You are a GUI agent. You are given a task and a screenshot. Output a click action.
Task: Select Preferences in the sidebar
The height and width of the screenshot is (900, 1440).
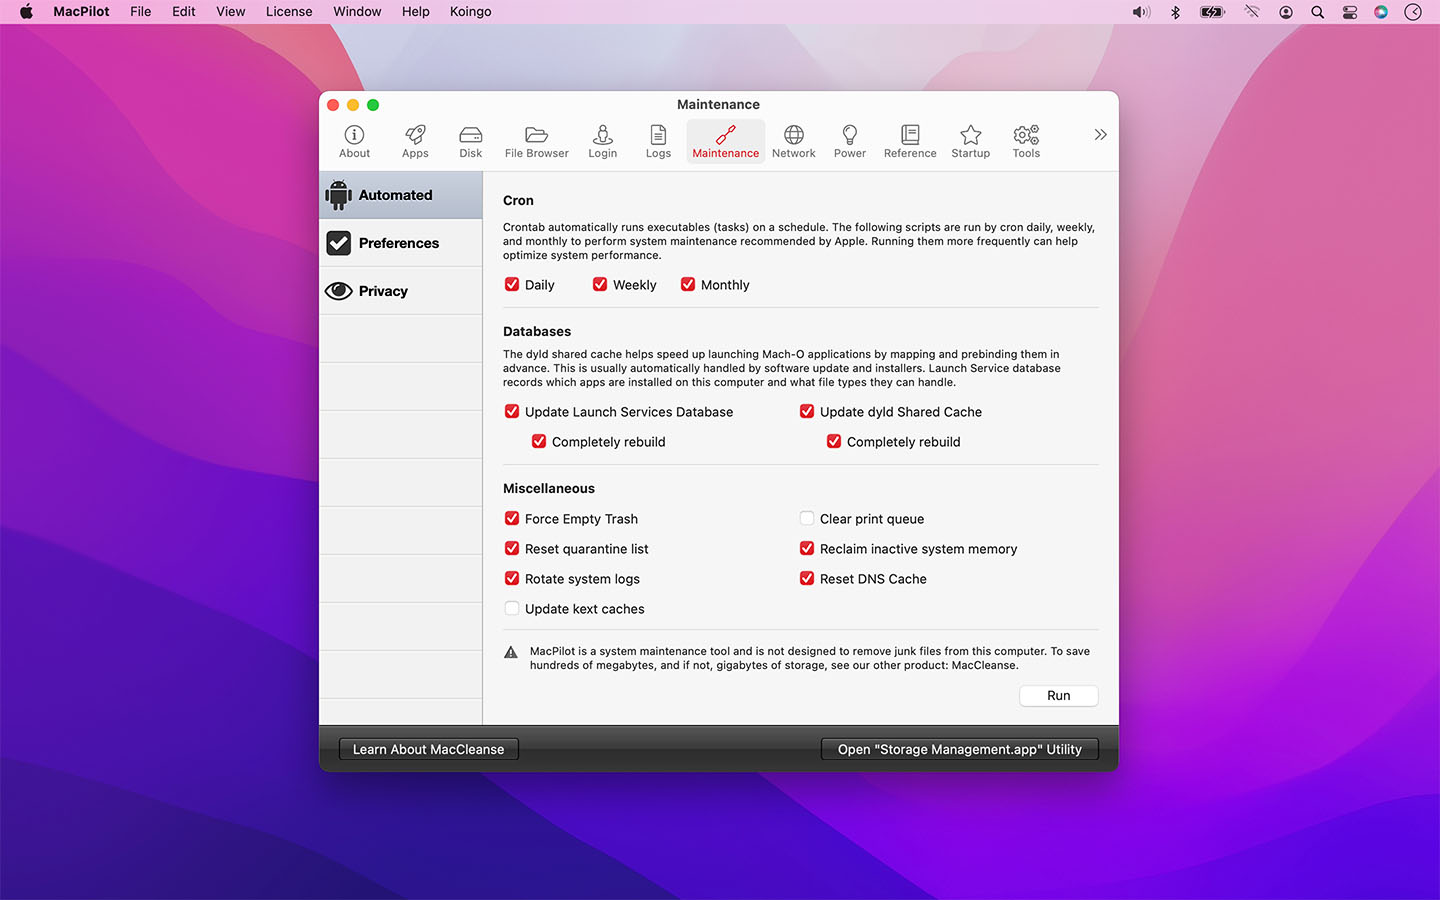[400, 243]
